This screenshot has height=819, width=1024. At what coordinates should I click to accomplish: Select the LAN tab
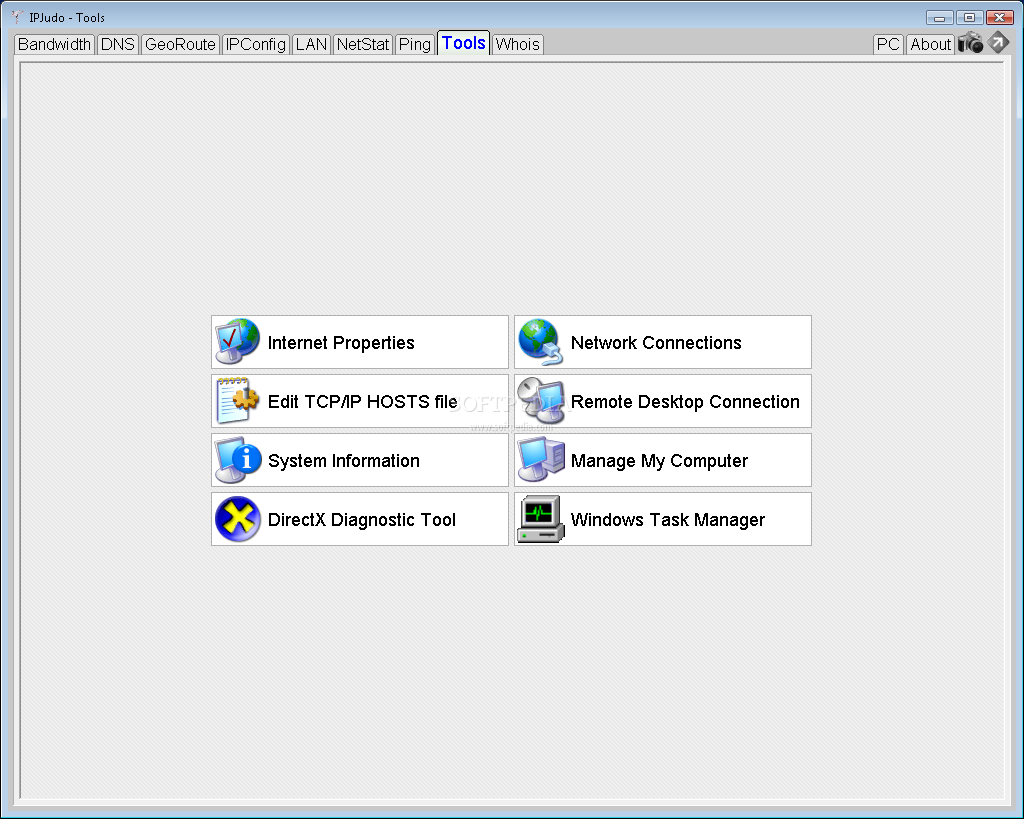pyautogui.click(x=312, y=44)
